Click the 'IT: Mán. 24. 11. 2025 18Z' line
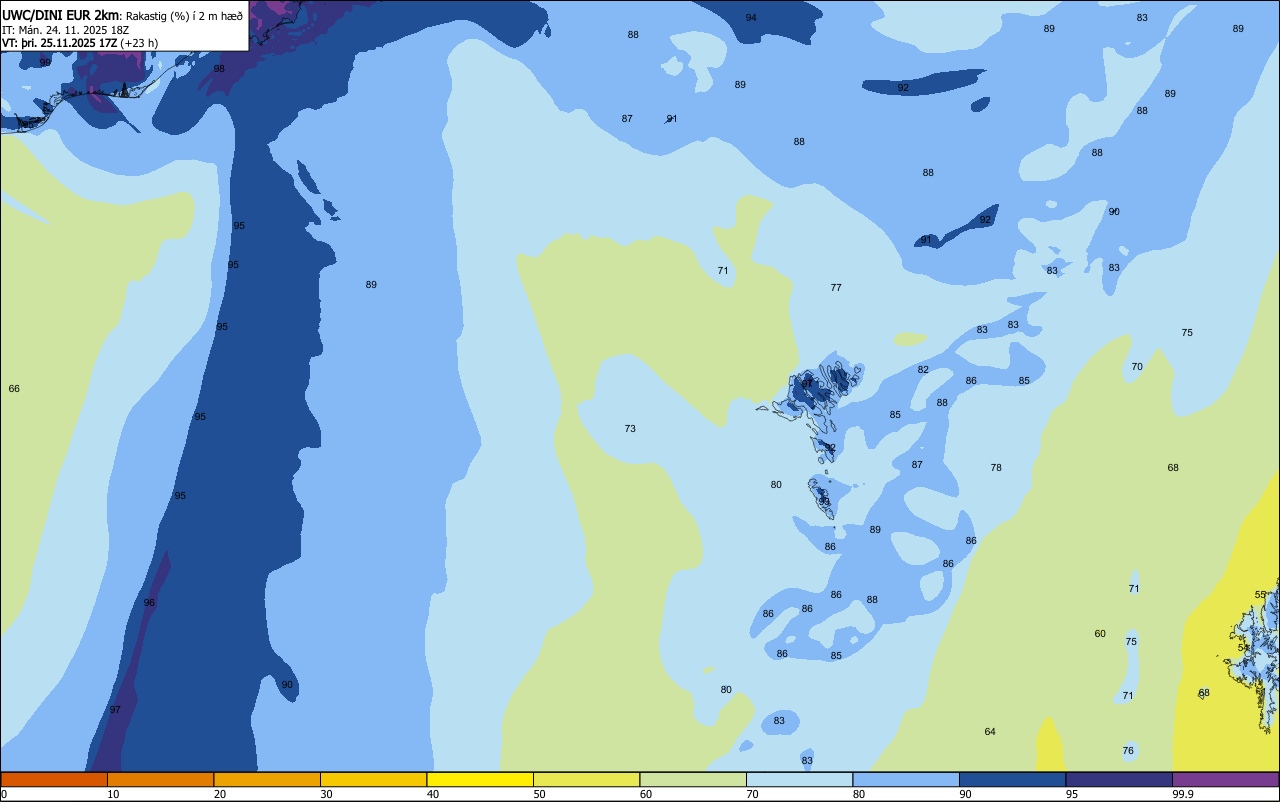Image resolution: width=1280 pixels, height=802 pixels. click(x=65, y=29)
